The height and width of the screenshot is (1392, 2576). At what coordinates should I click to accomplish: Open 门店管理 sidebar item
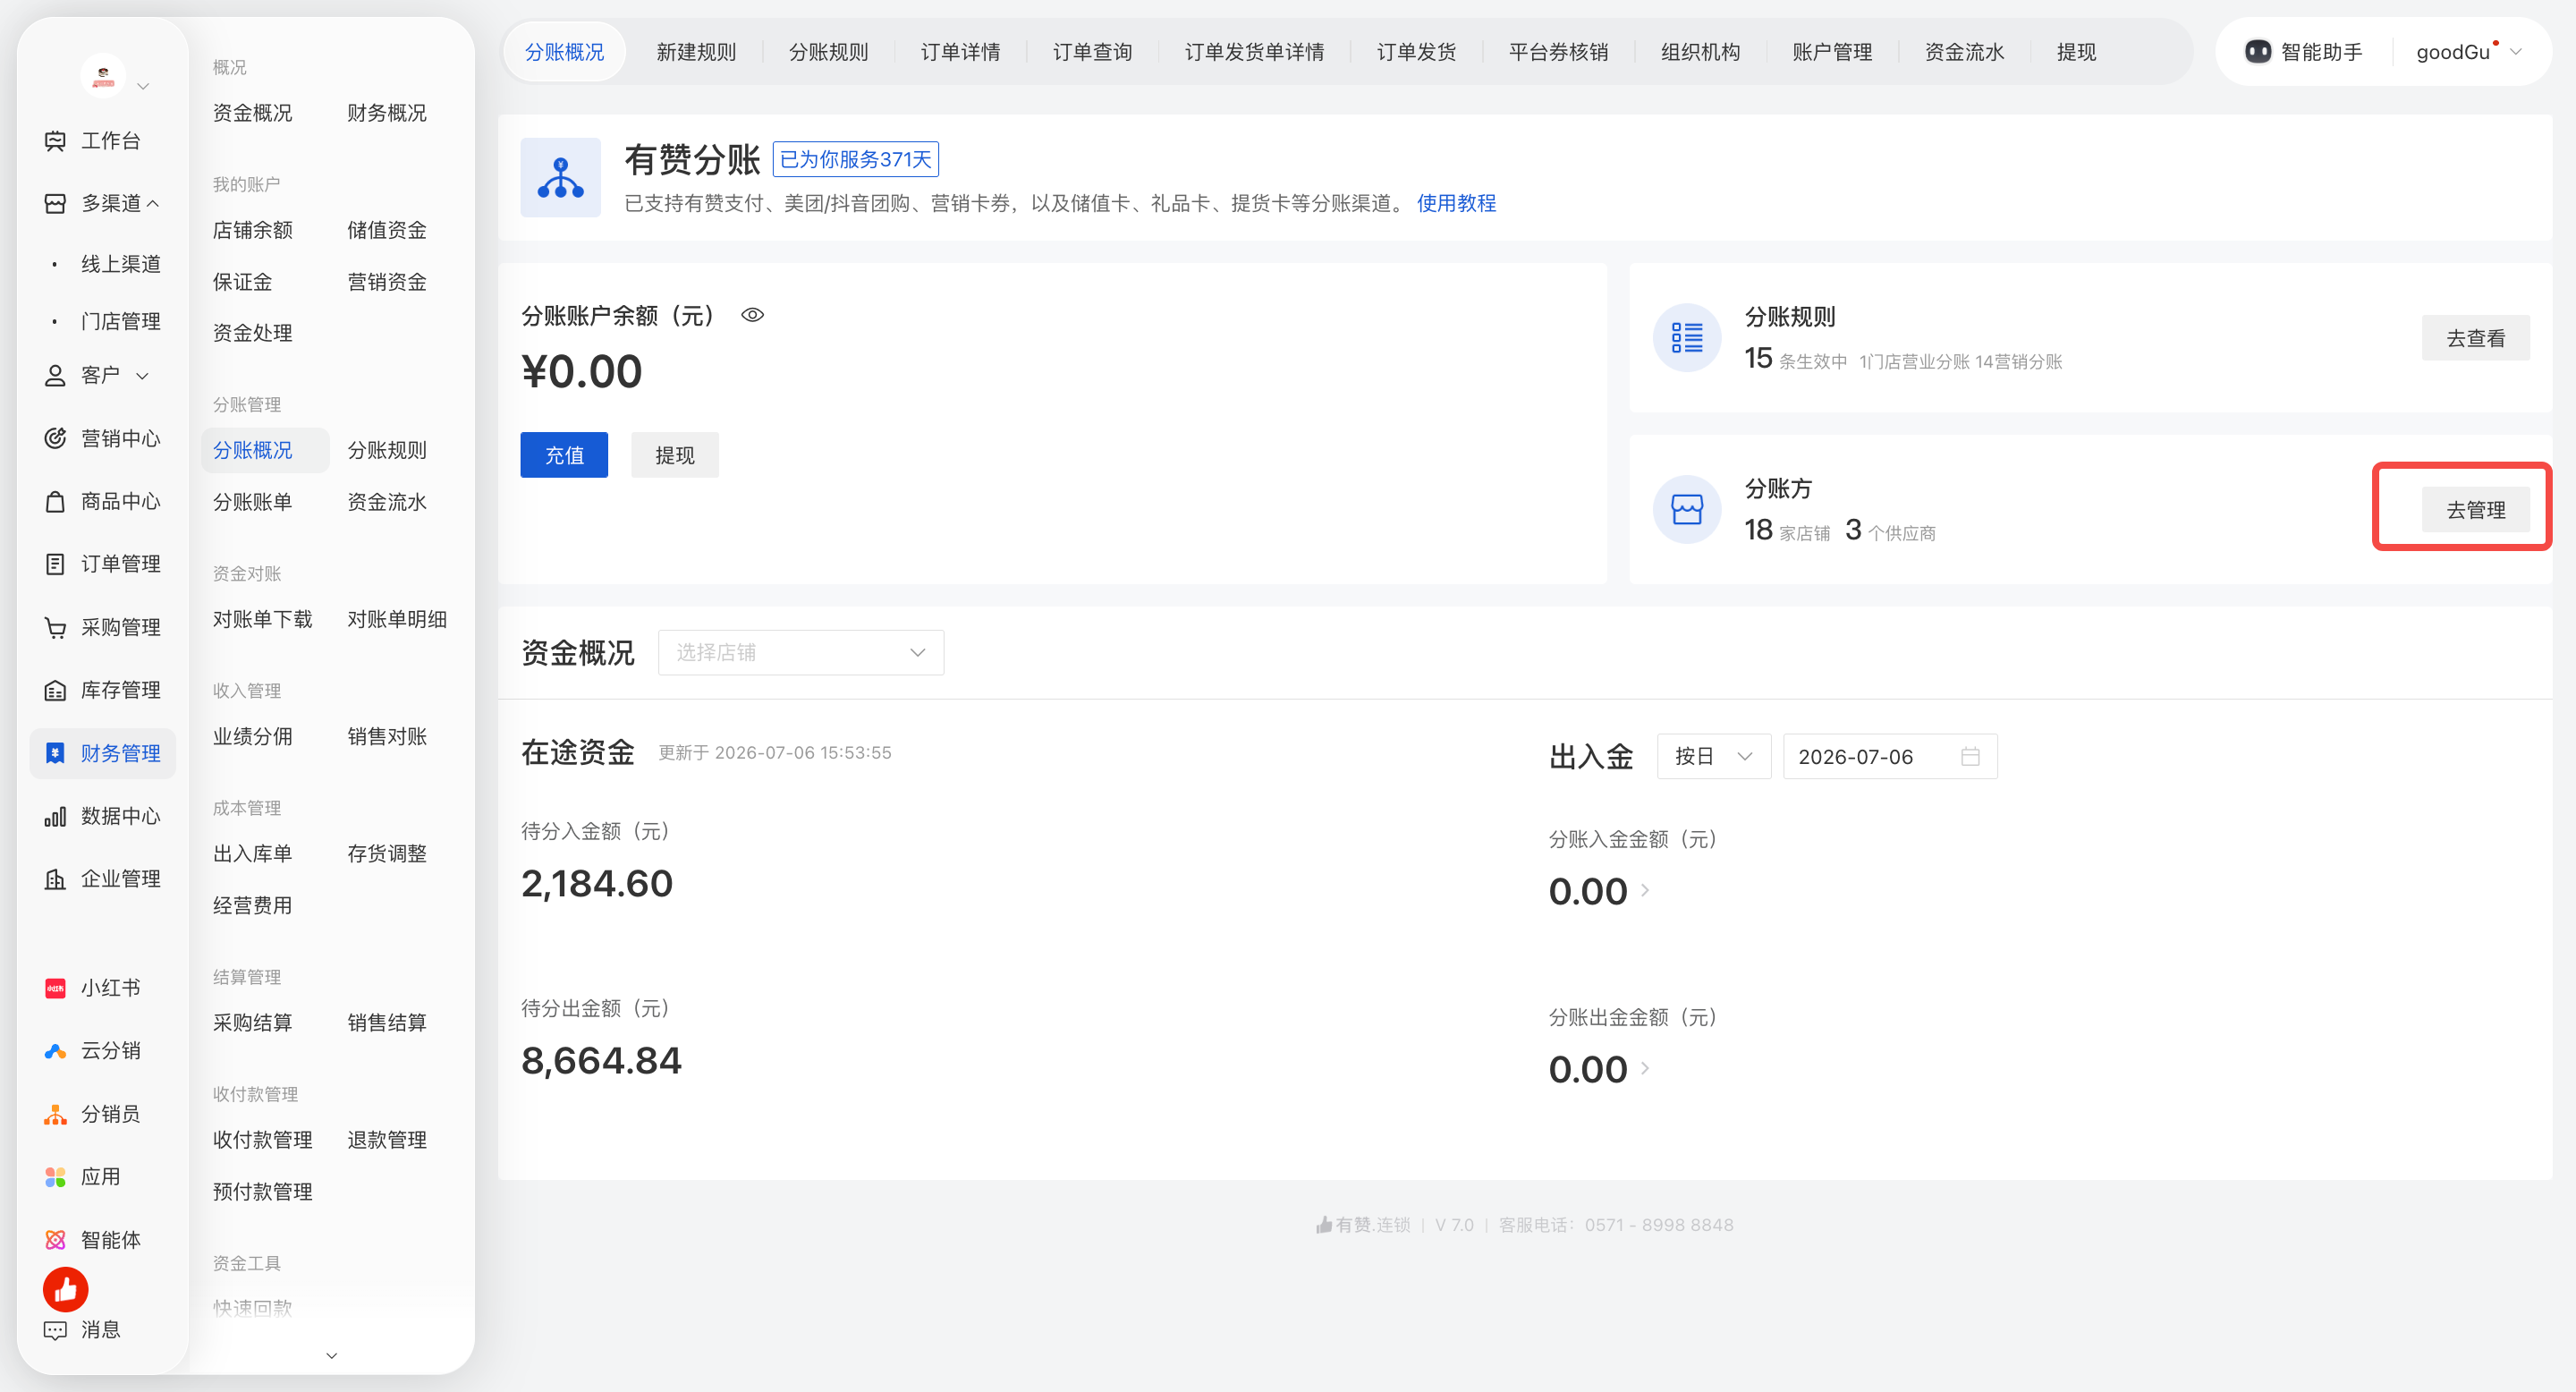121,322
